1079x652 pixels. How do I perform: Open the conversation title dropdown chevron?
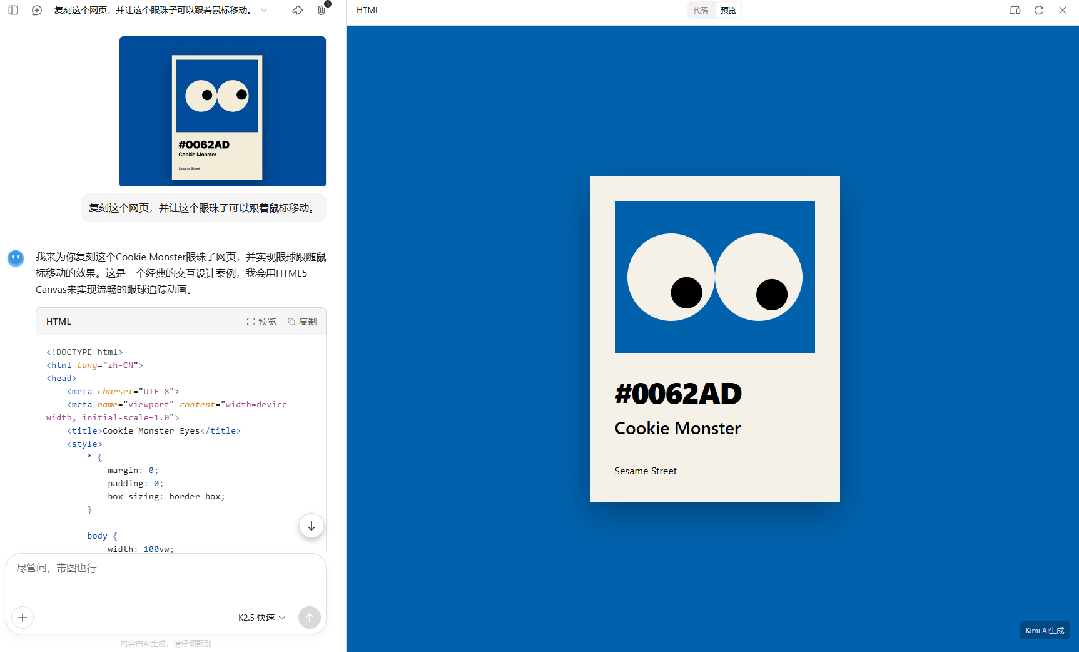[x=264, y=10]
